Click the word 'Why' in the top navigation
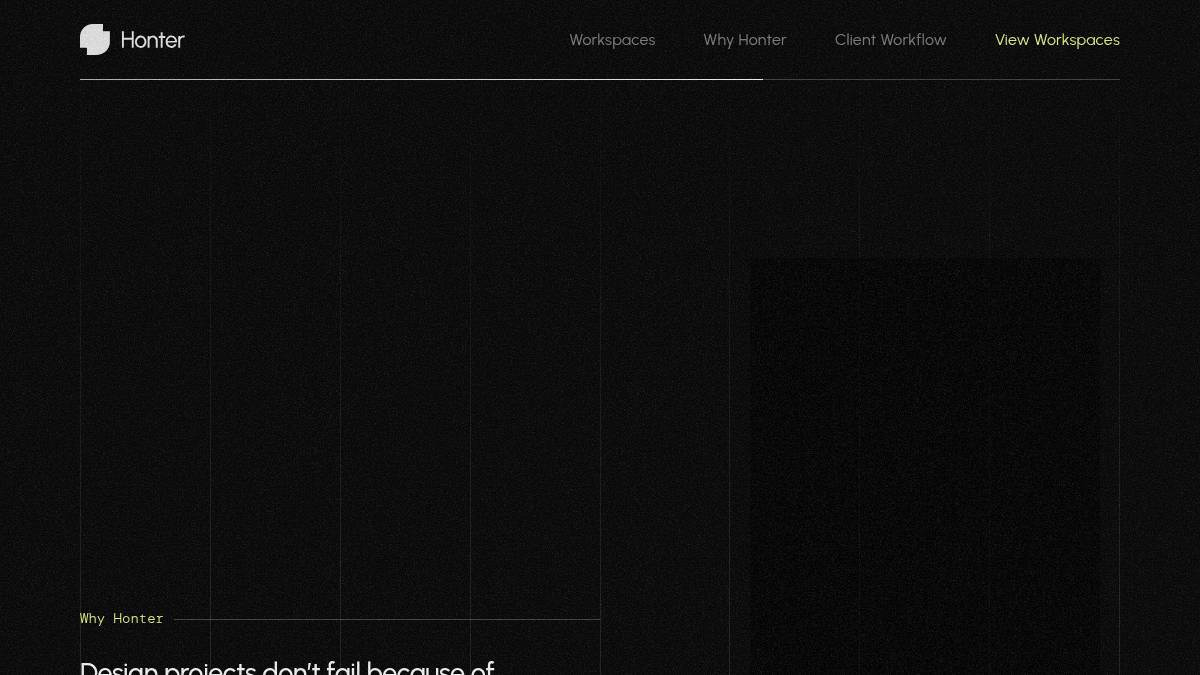This screenshot has width=1200, height=675. (718, 40)
